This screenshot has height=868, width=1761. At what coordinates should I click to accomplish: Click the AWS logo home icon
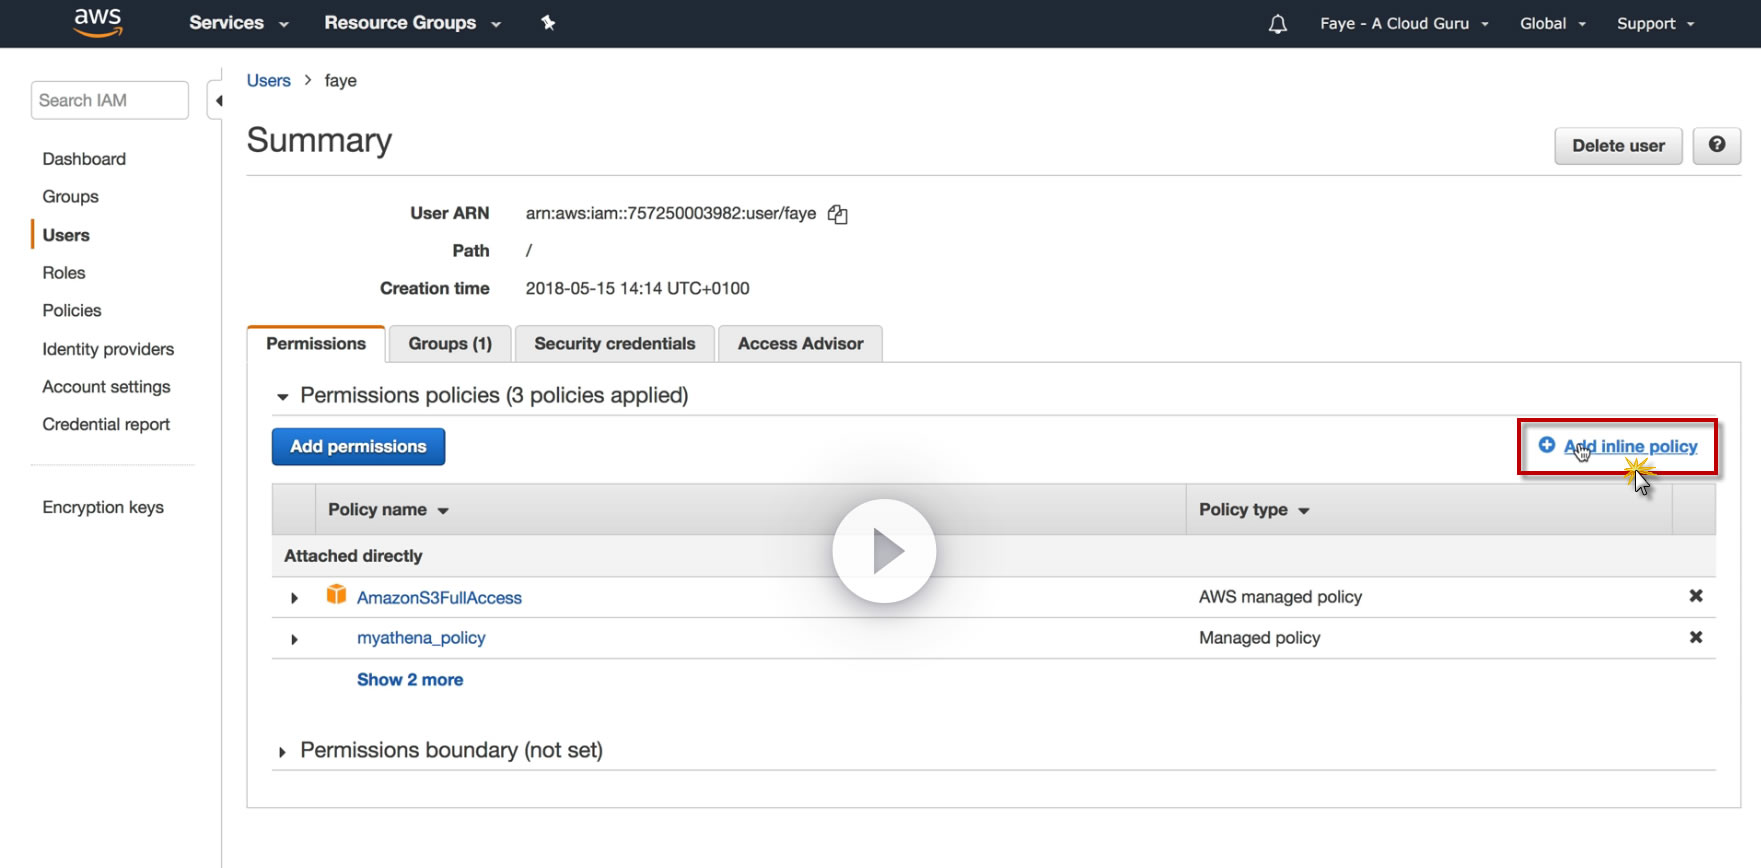(x=98, y=22)
